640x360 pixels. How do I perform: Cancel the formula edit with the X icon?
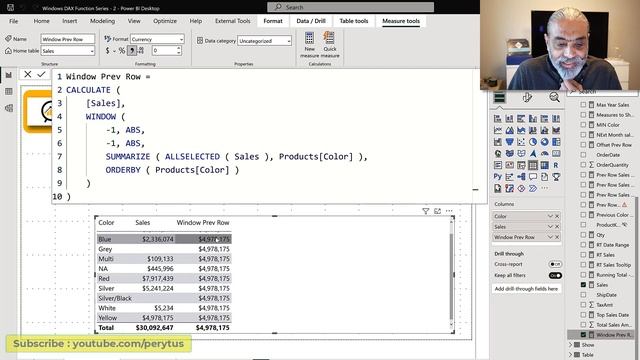pos(27,74)
